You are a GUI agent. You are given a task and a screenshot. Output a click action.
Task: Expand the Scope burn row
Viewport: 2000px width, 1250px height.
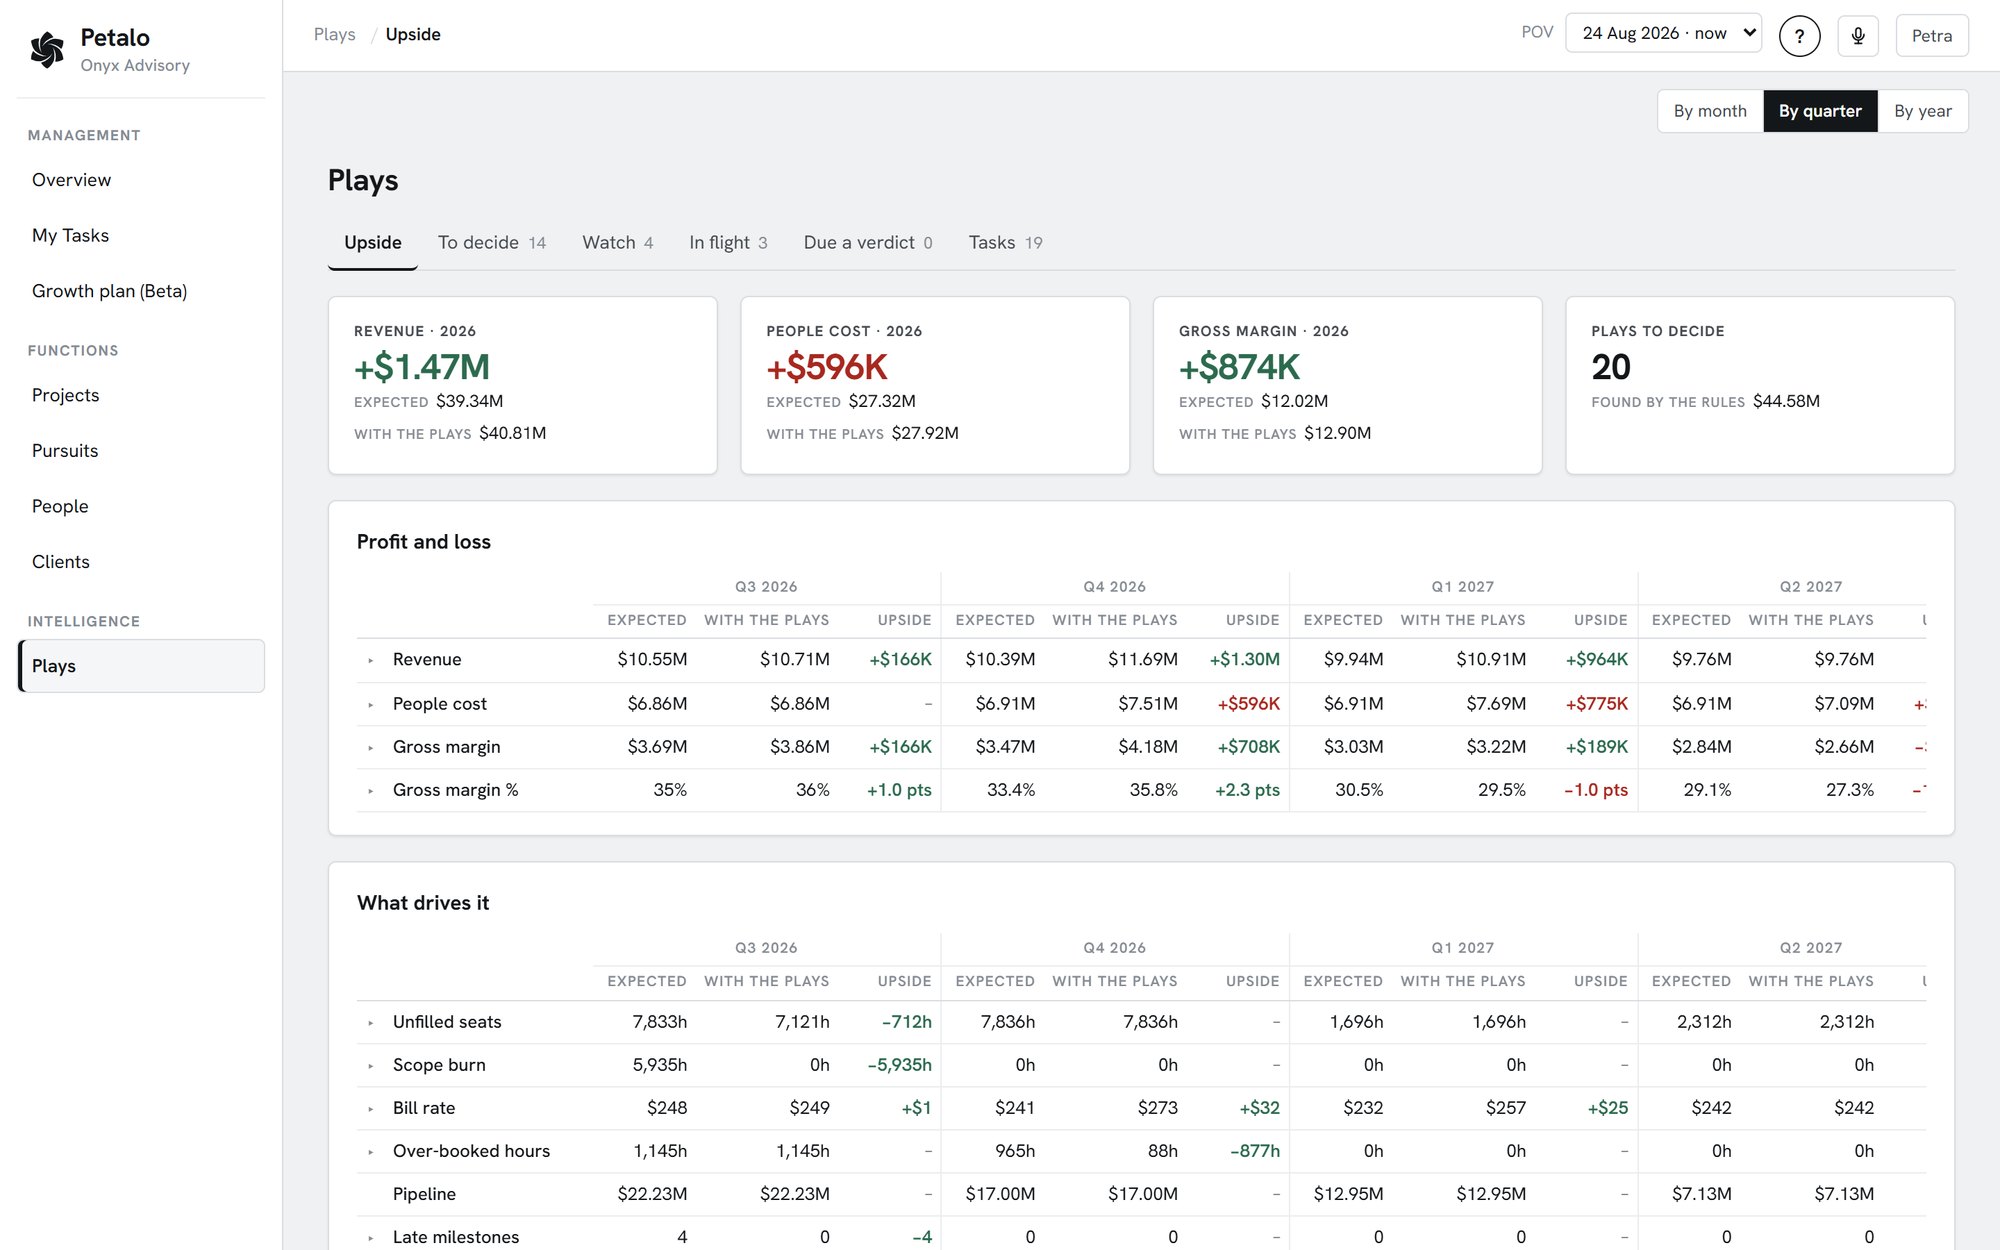pyautogui.click(x=371, y=1065)
